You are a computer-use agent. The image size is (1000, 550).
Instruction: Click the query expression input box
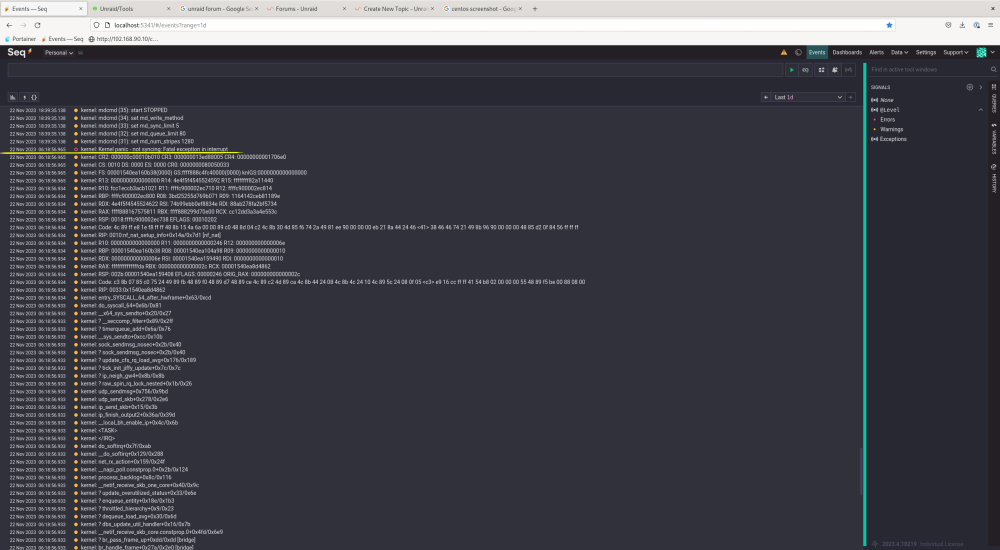(x=395, y=70)
